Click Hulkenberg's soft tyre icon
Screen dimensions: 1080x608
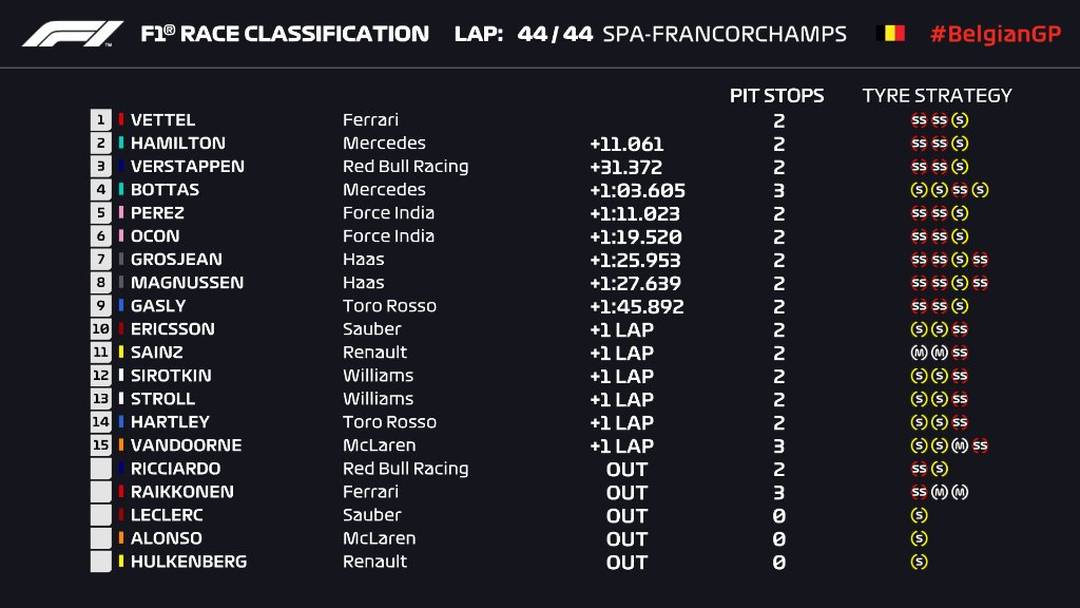[x=919, y=561]
